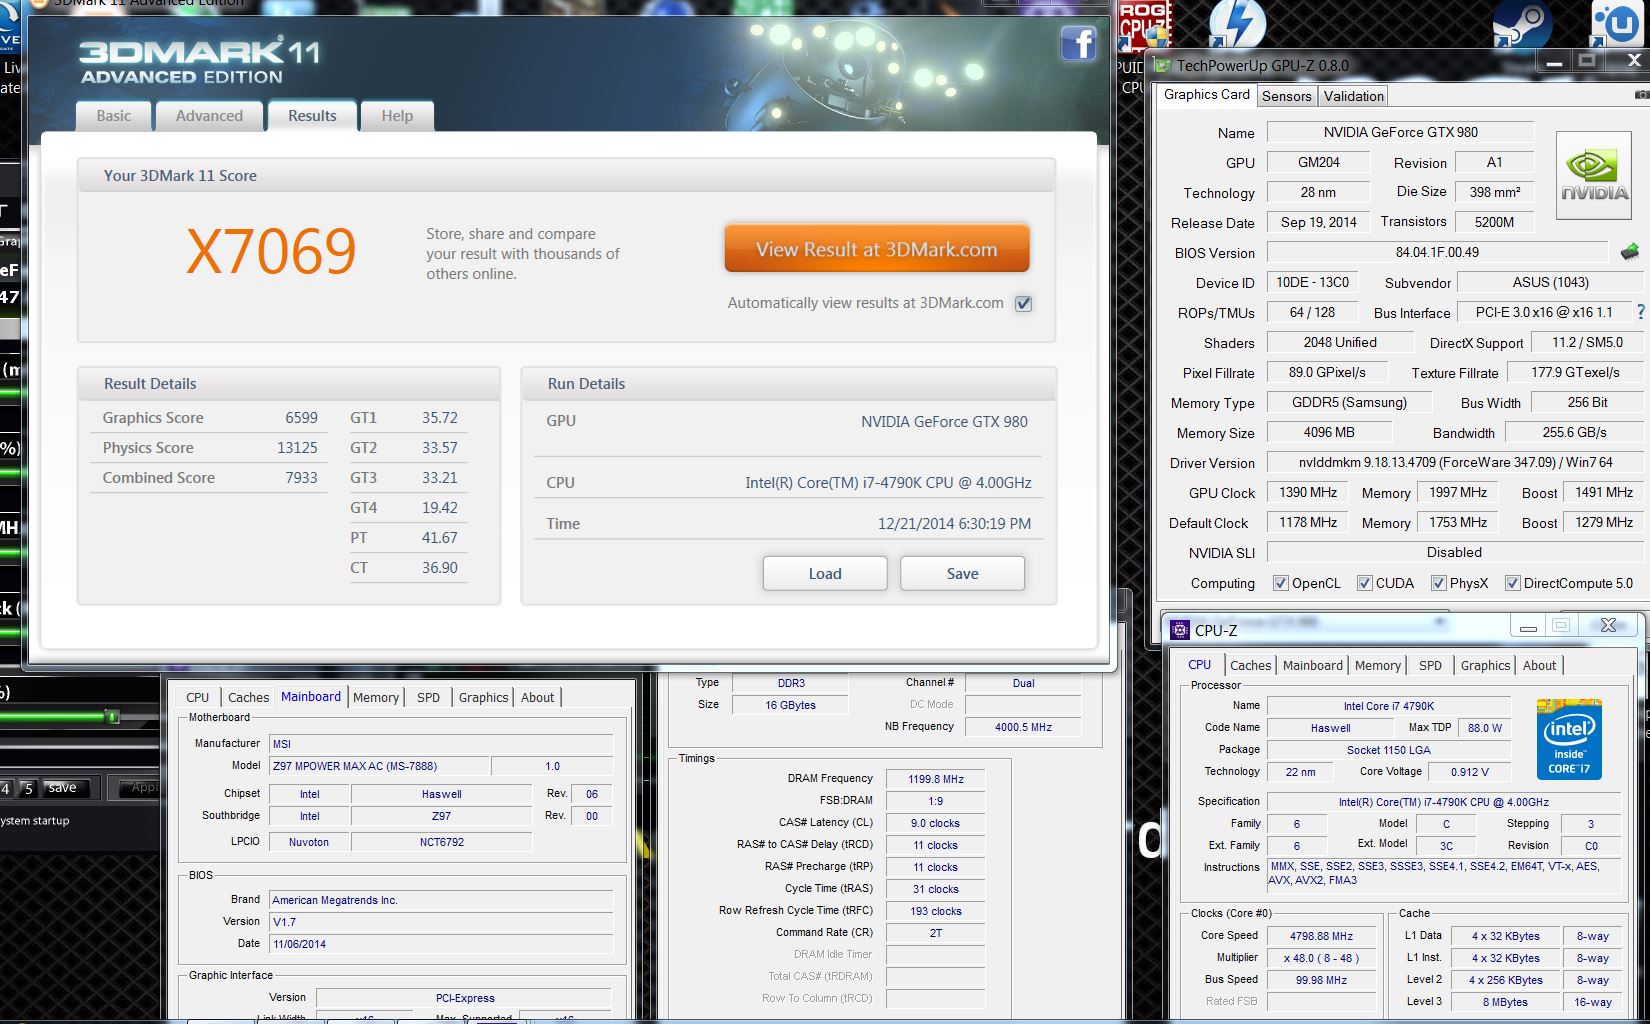Image resolution: width=1650 pixels, height=1024 pixels.
Task: Toggle the PhysX checkbox in GPU-Z
Action: (x=1438, y=583)
